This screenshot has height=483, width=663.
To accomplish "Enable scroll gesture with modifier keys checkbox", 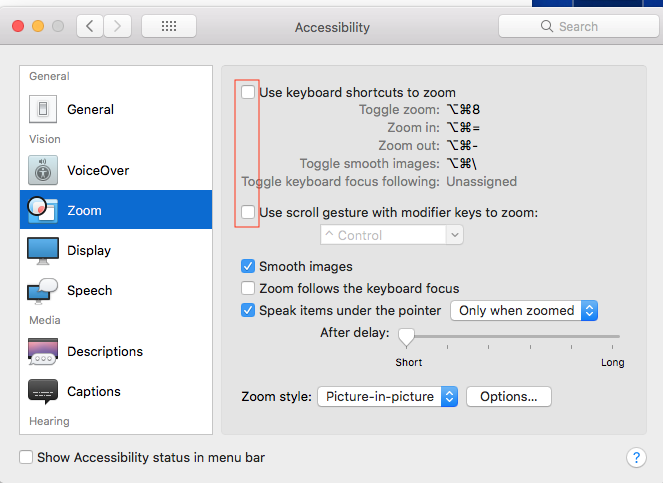I will [248, 212].
